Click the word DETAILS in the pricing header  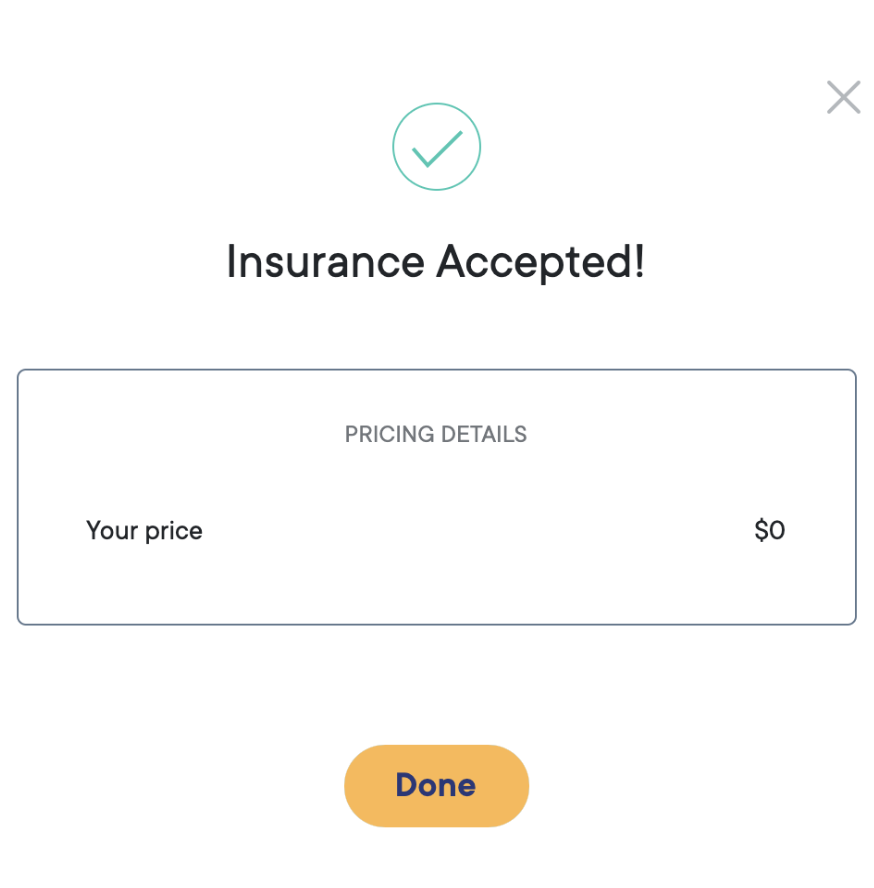484,434
